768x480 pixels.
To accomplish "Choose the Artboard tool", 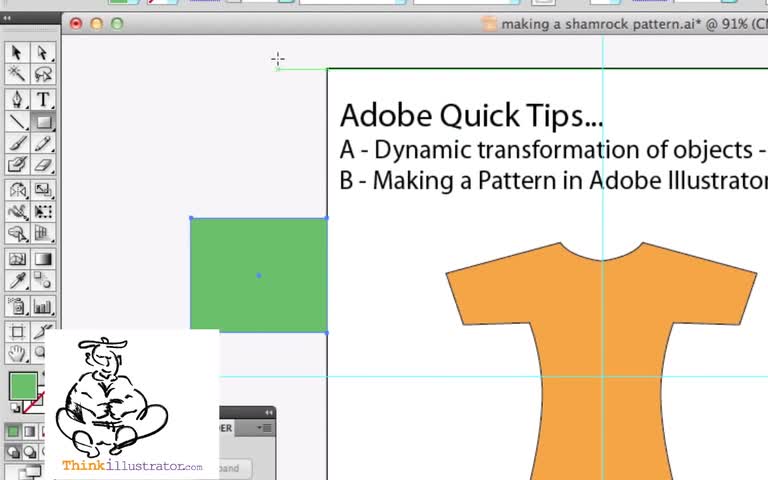I will coord(17,332).
